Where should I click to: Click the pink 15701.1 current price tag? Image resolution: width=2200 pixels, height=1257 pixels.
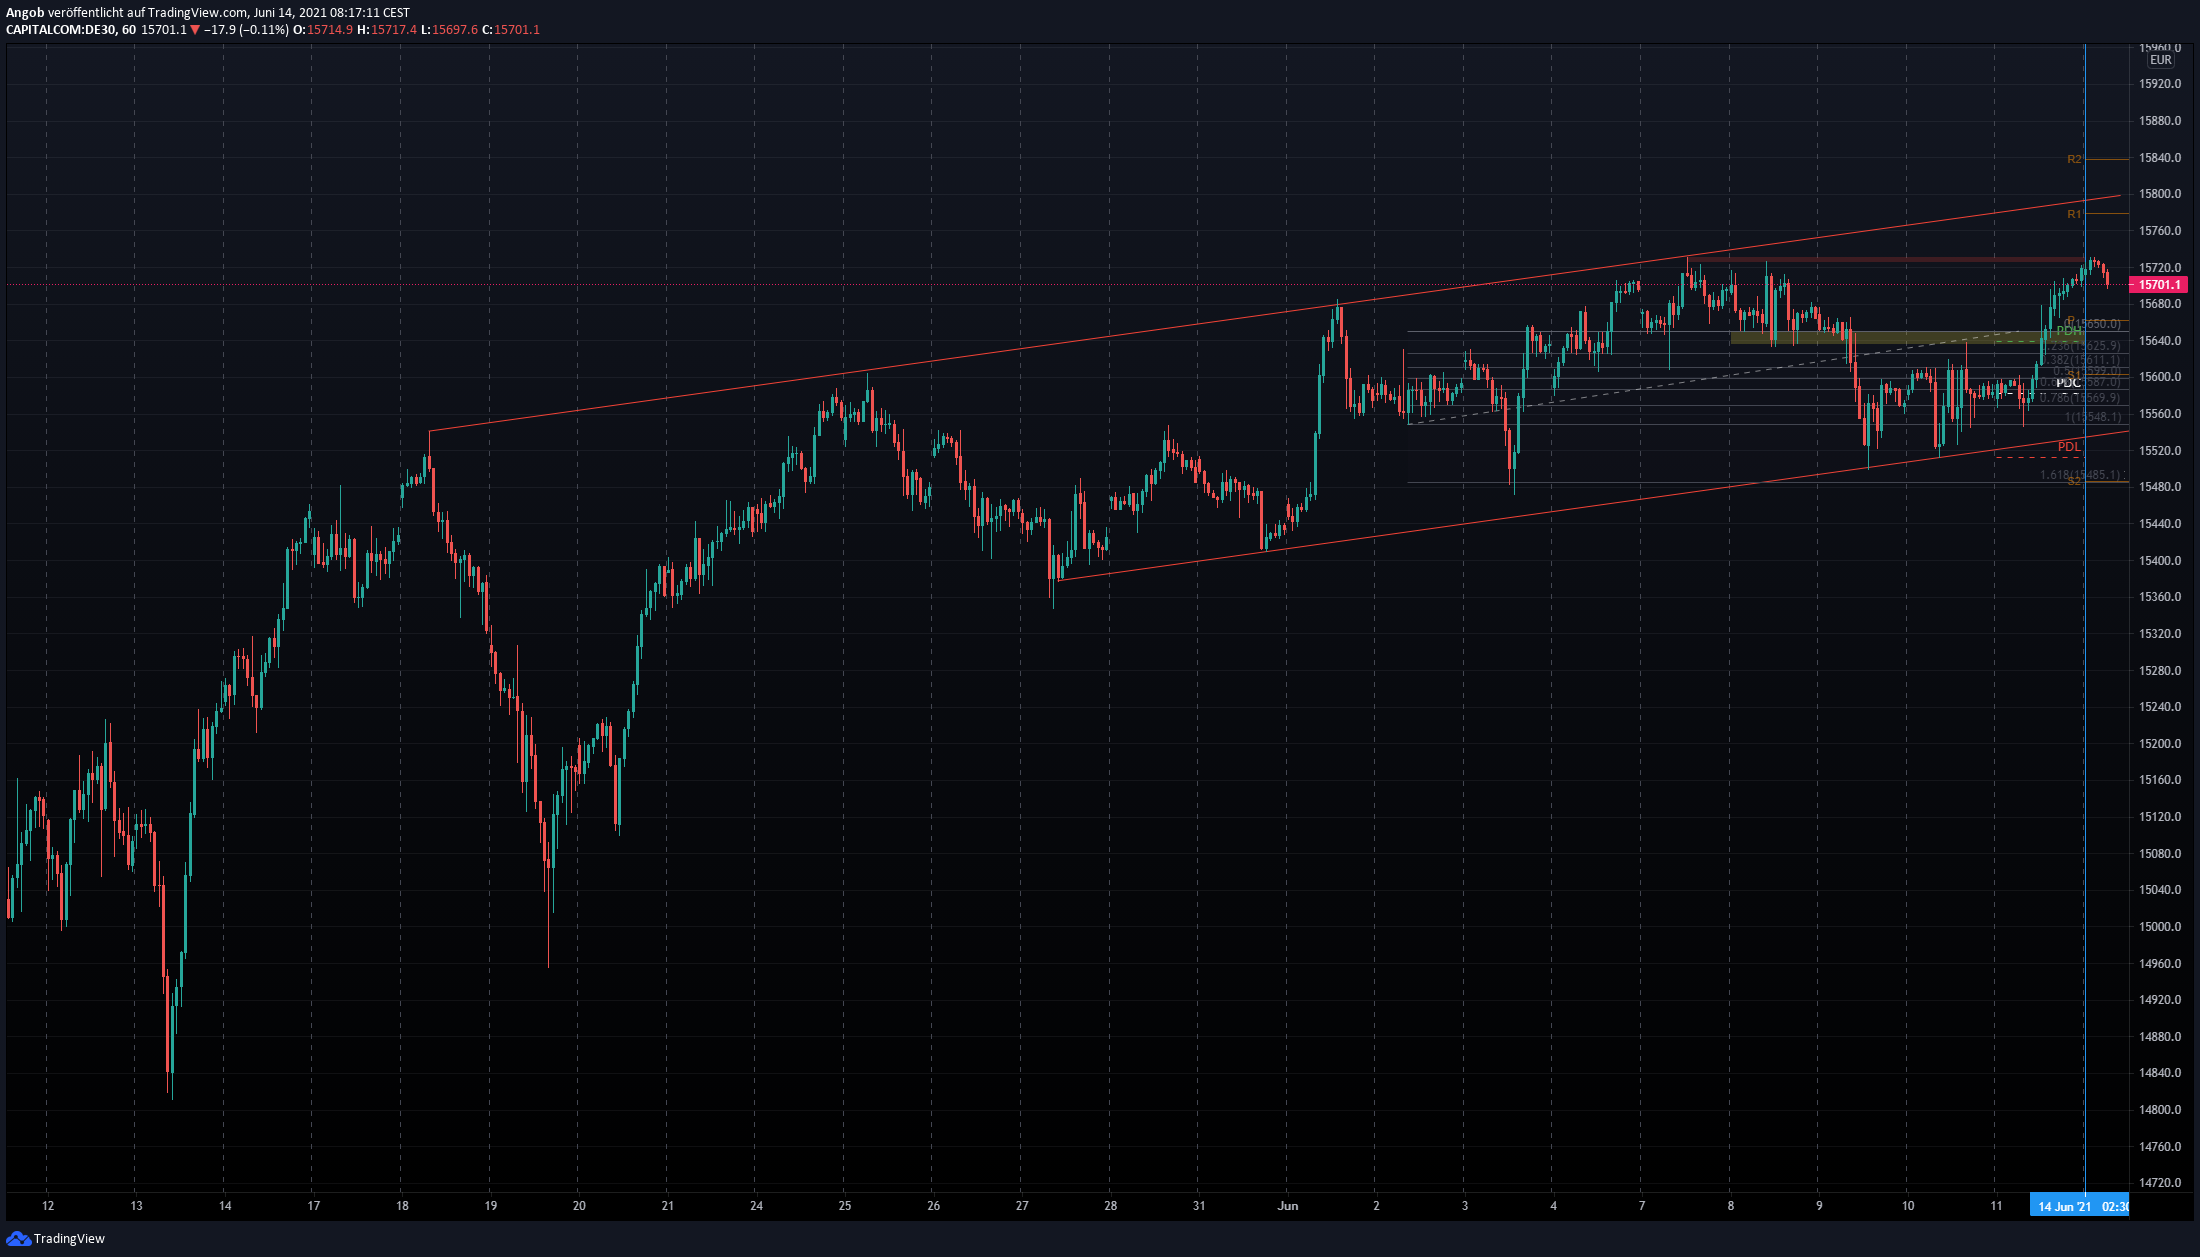coord(2157,285)
